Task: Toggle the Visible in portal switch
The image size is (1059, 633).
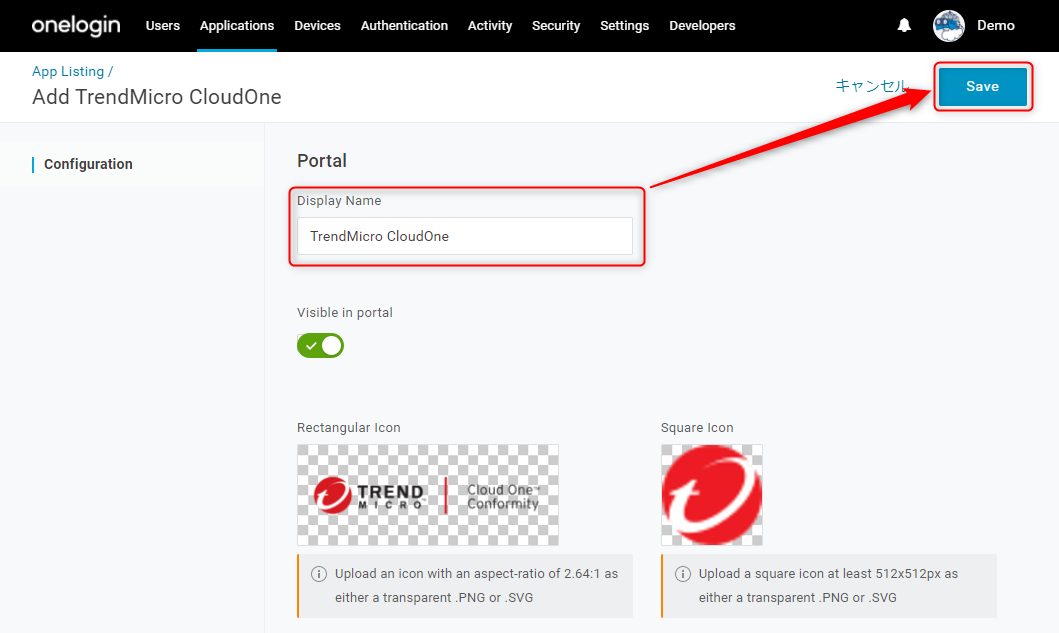Action: pos(320,345)
